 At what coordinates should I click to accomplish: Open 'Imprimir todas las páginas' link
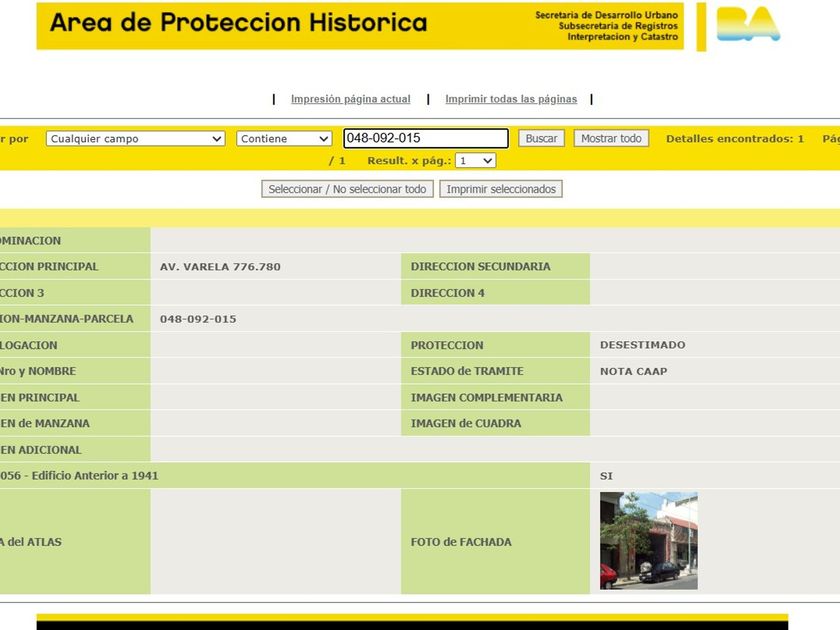511,99
